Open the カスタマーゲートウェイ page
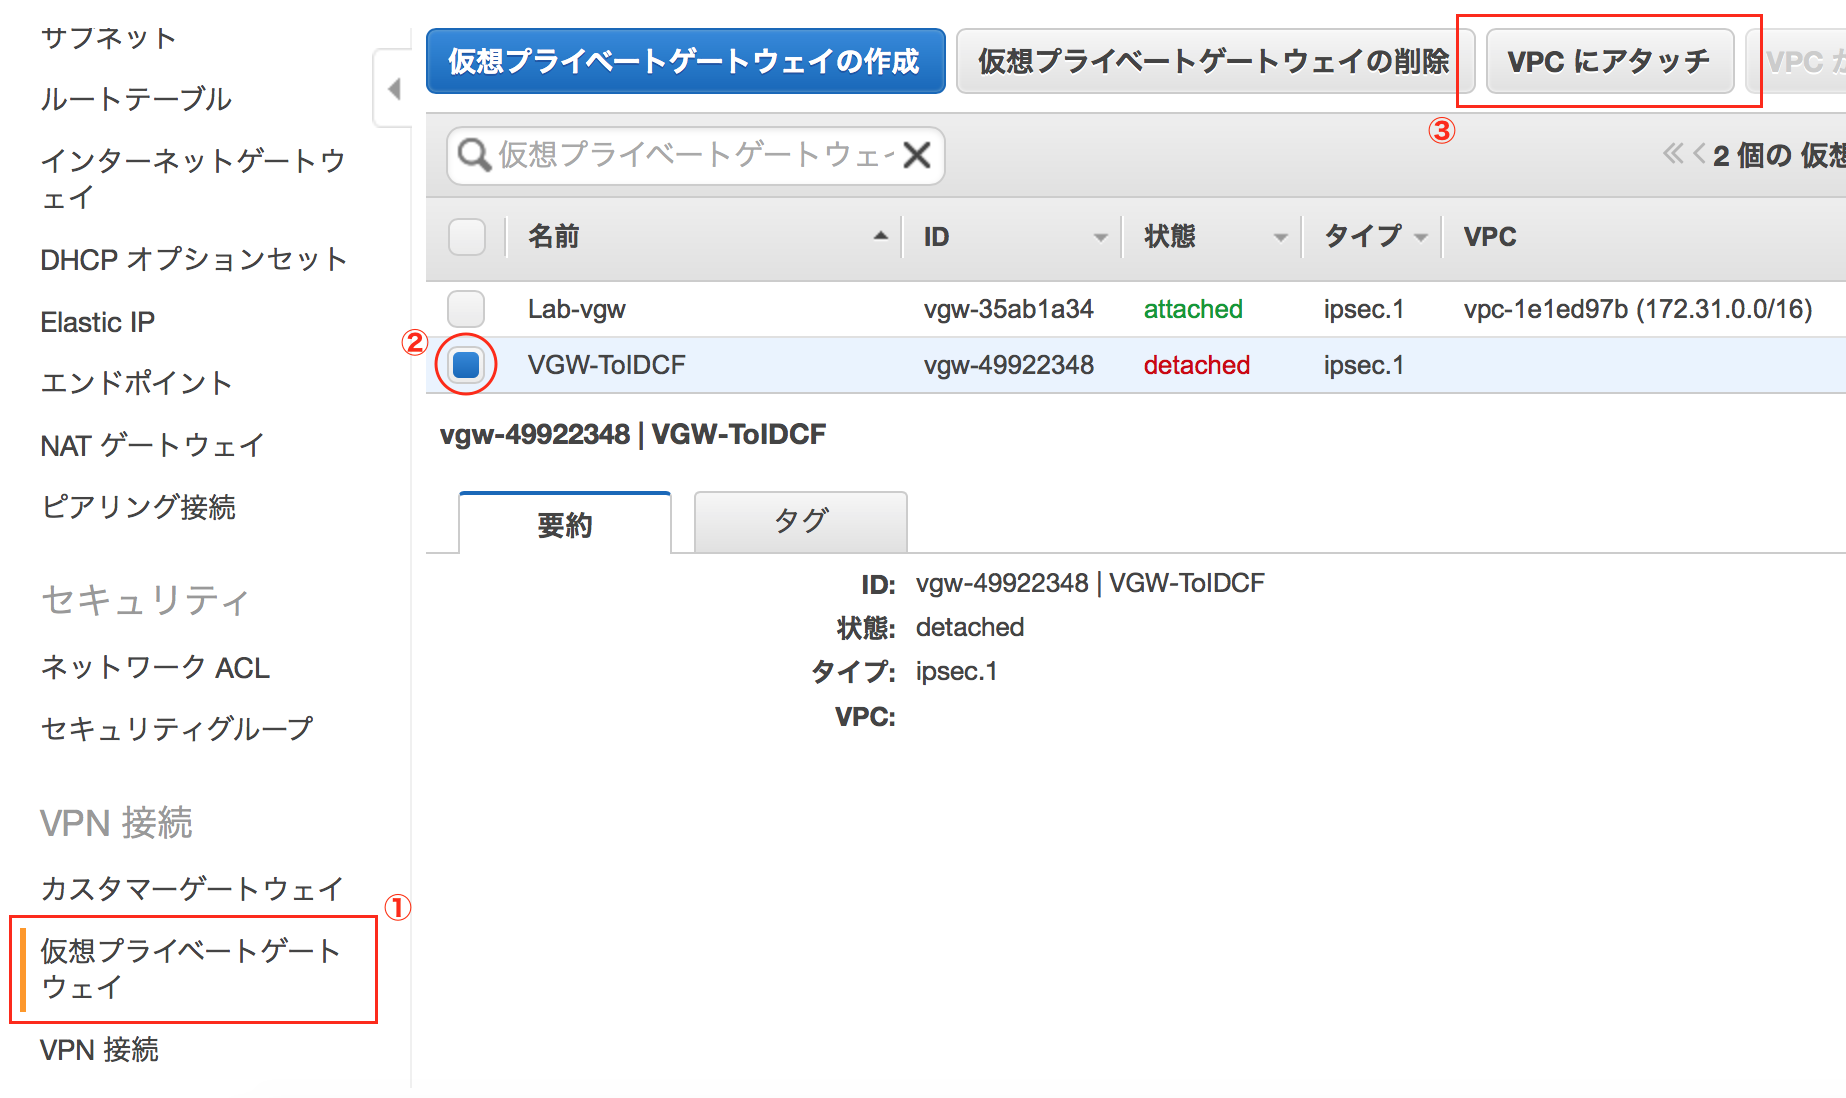 (x=190, y=887)
